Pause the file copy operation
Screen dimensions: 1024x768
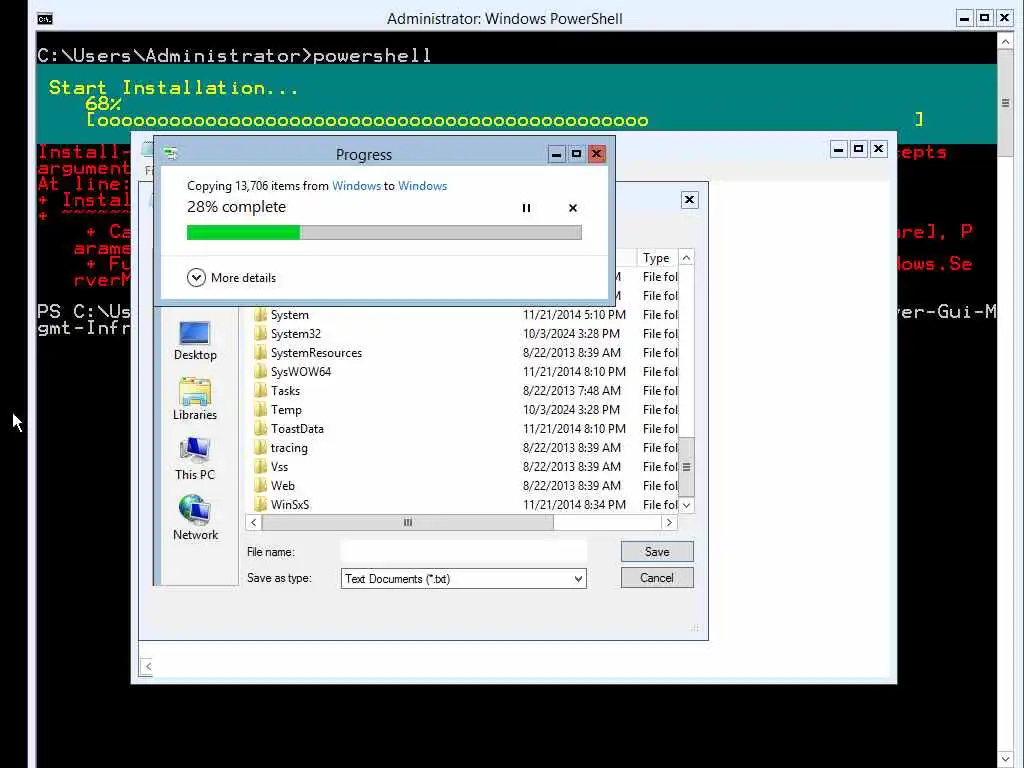click(x=526, y=208)
